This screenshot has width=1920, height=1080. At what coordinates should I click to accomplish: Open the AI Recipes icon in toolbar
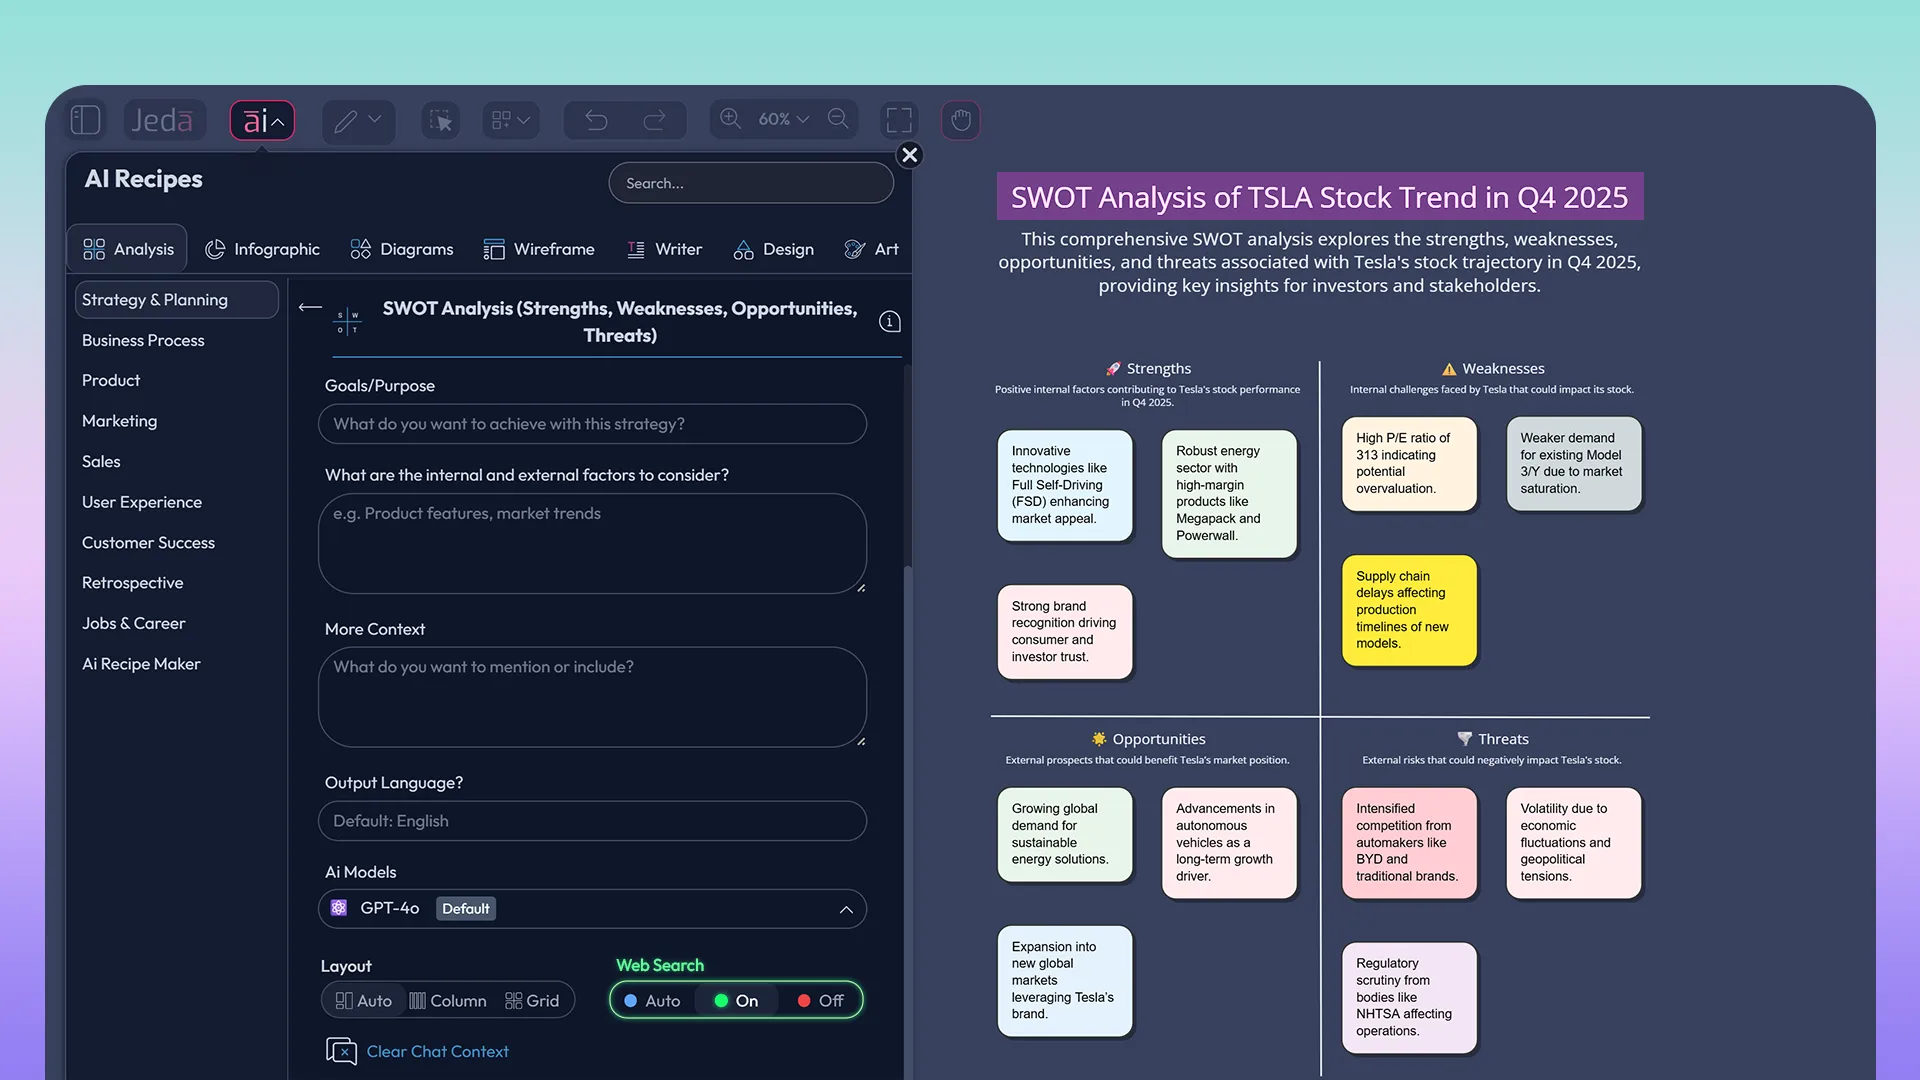(260, 120)
